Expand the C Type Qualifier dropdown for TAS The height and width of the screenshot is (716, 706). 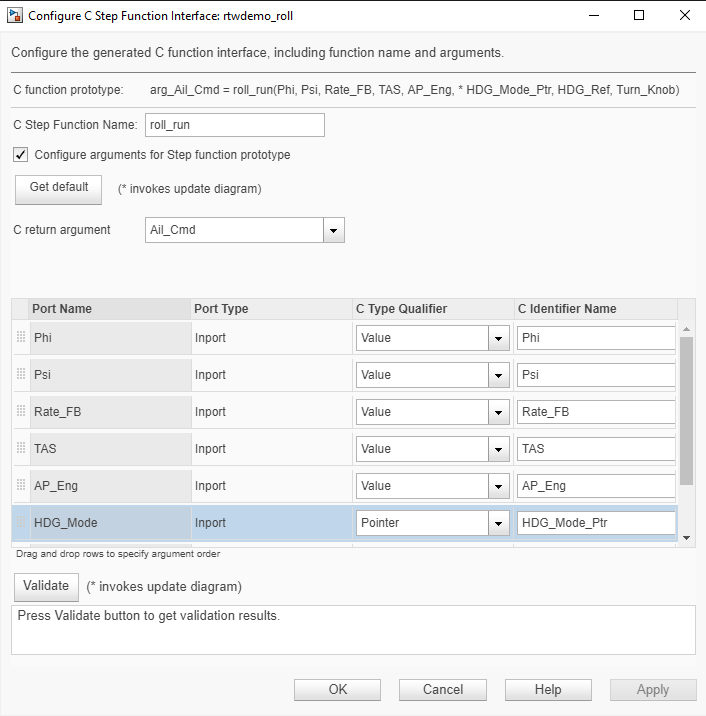[x=499, y=449]
